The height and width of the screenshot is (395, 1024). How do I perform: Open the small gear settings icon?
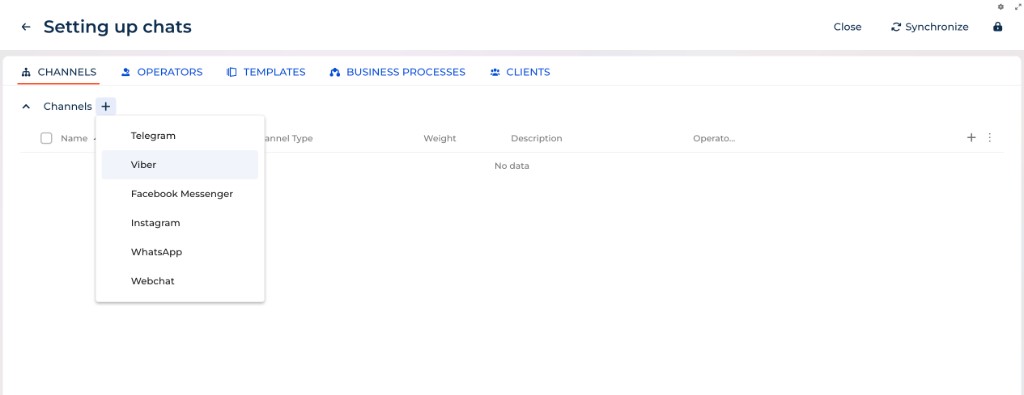1000,7
